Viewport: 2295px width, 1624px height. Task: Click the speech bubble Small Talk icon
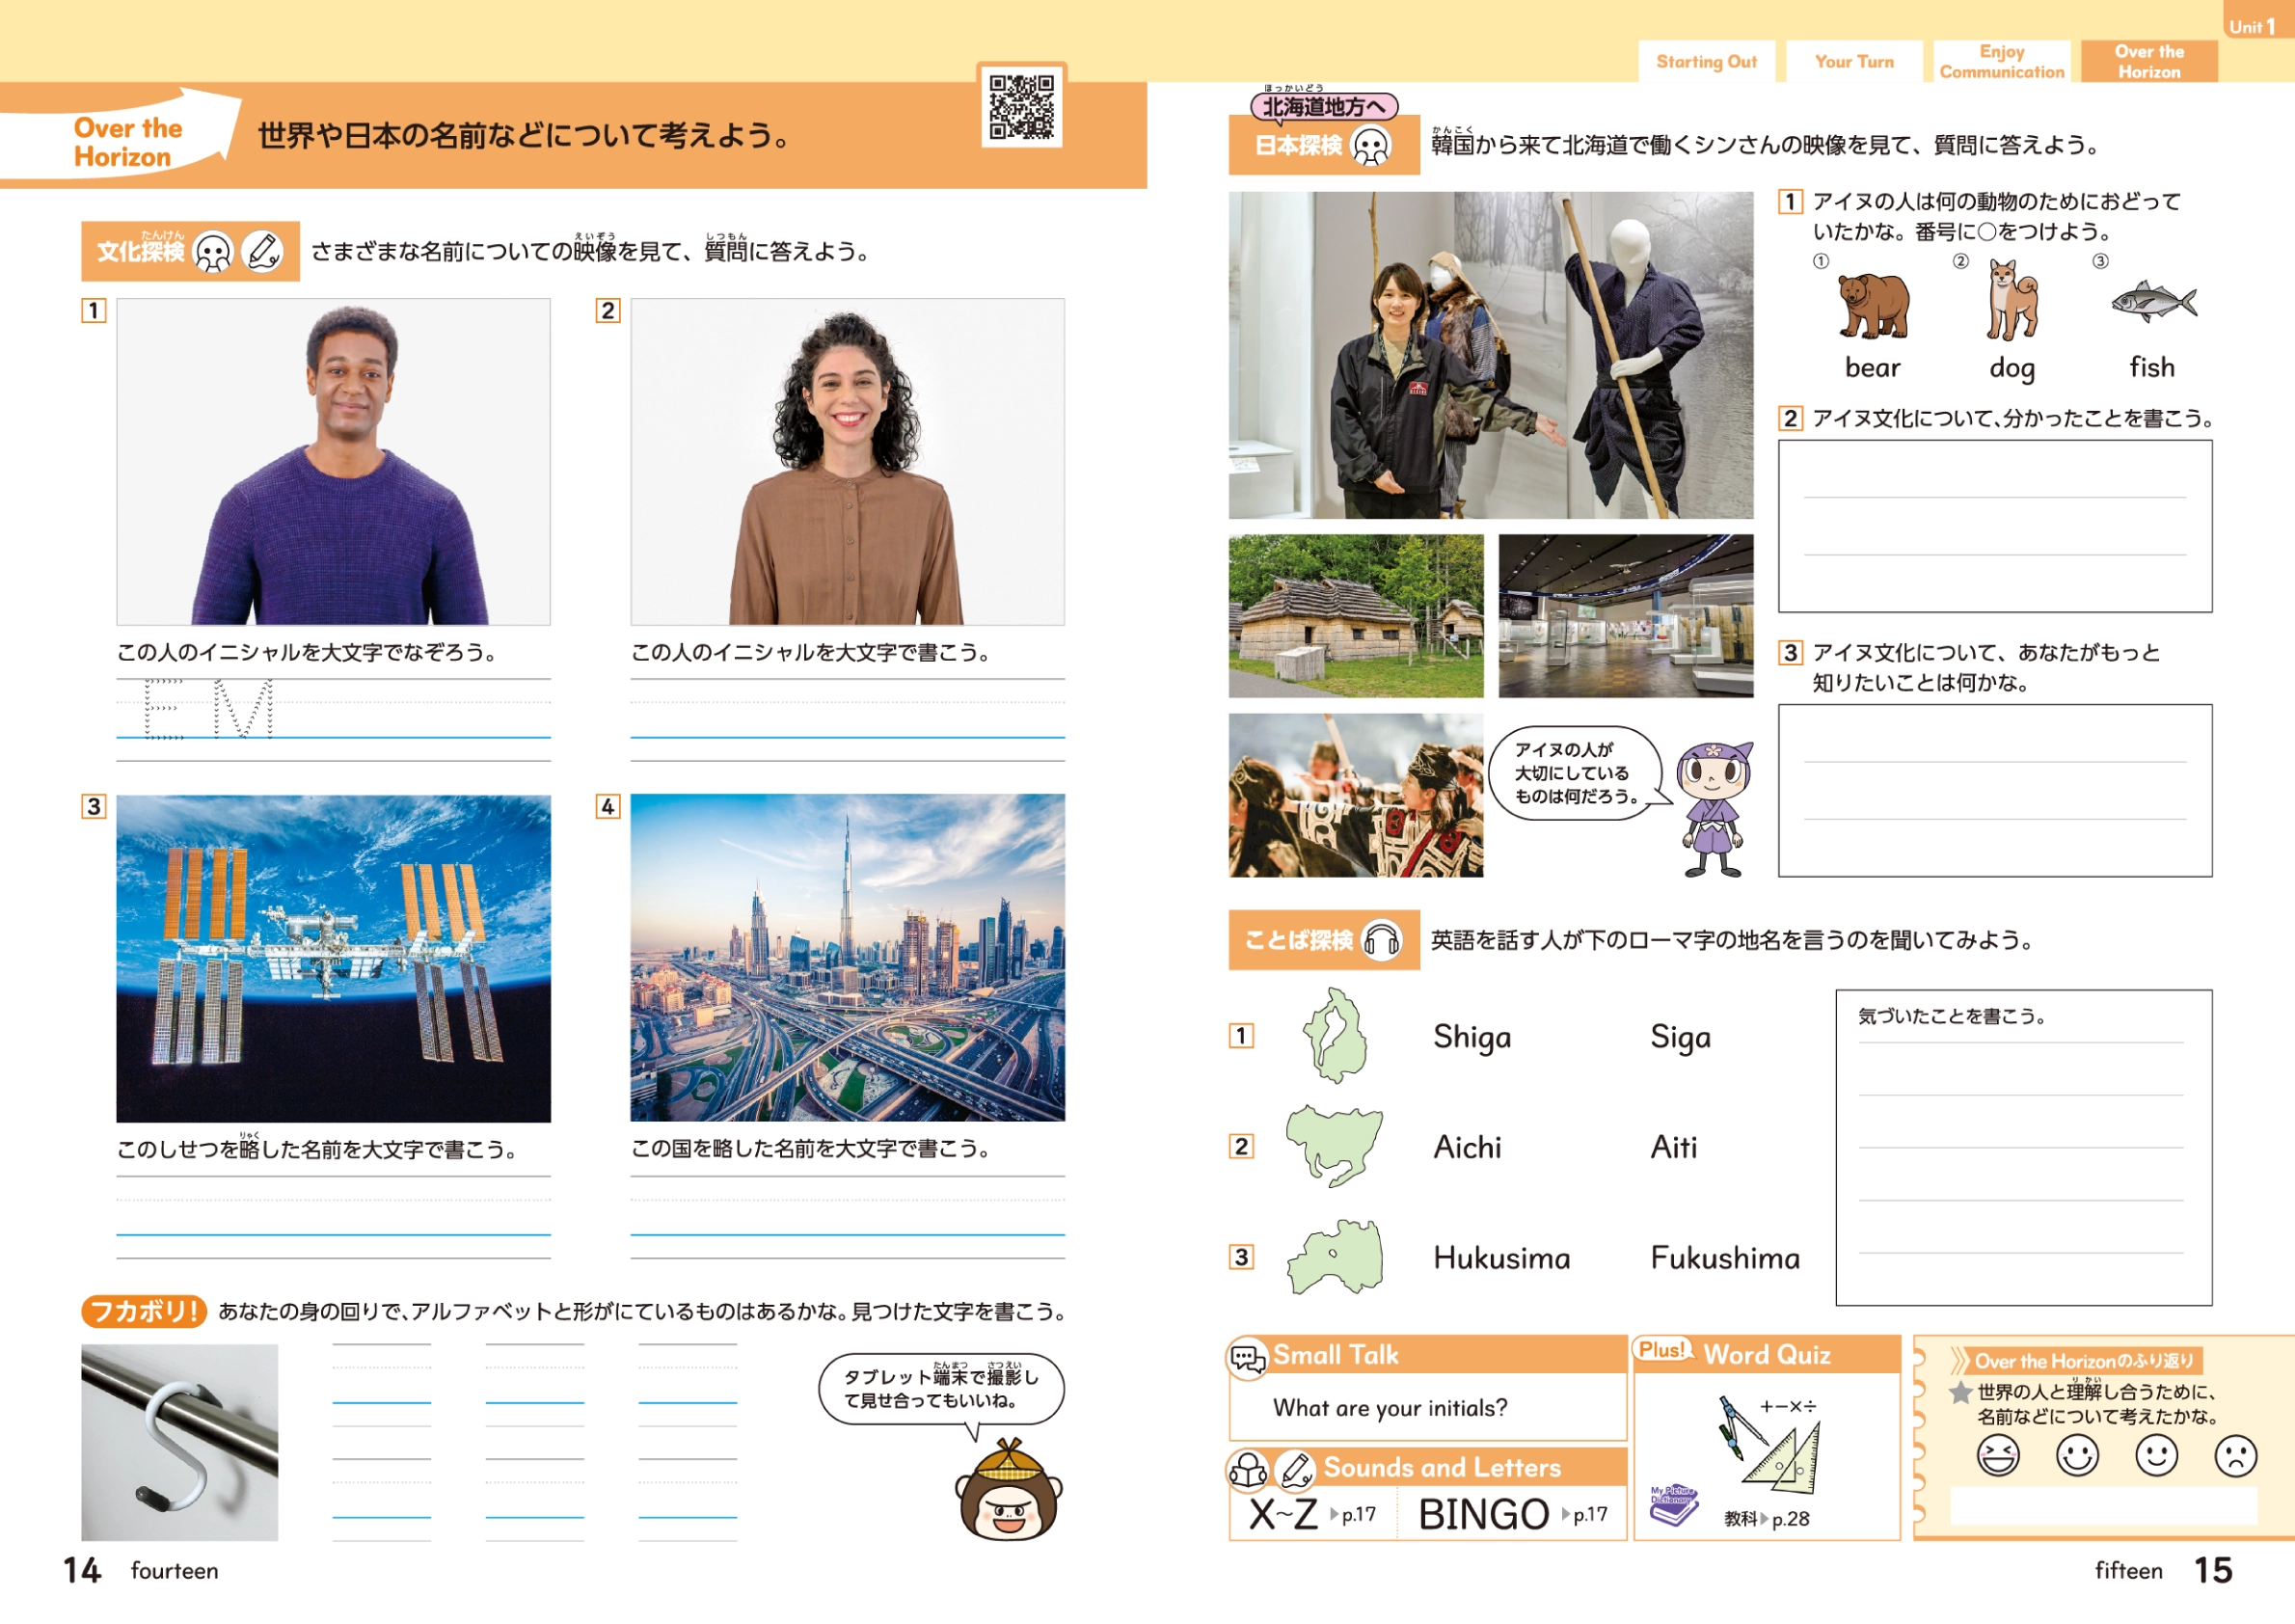tap(1247, 1357)
